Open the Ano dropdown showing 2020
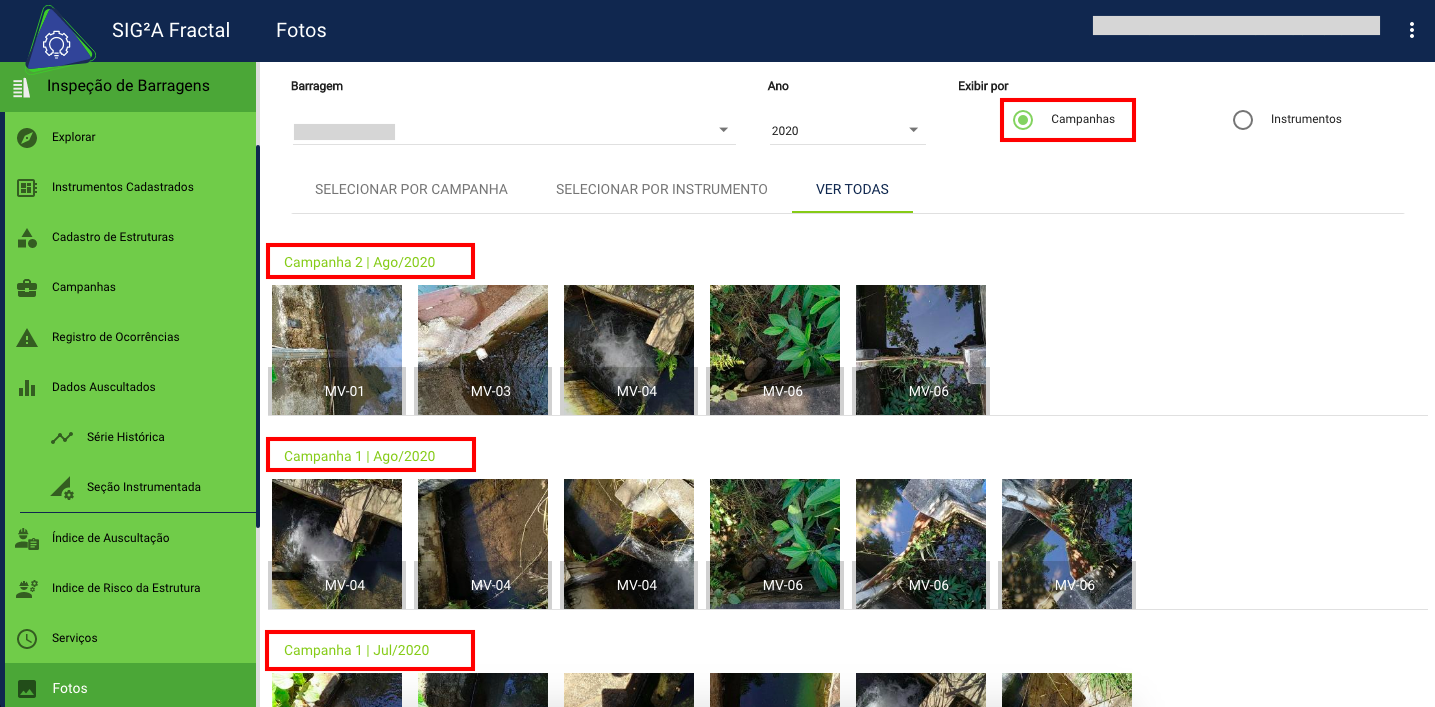The width and height of the screenshot is (1435, 707). 848,131
